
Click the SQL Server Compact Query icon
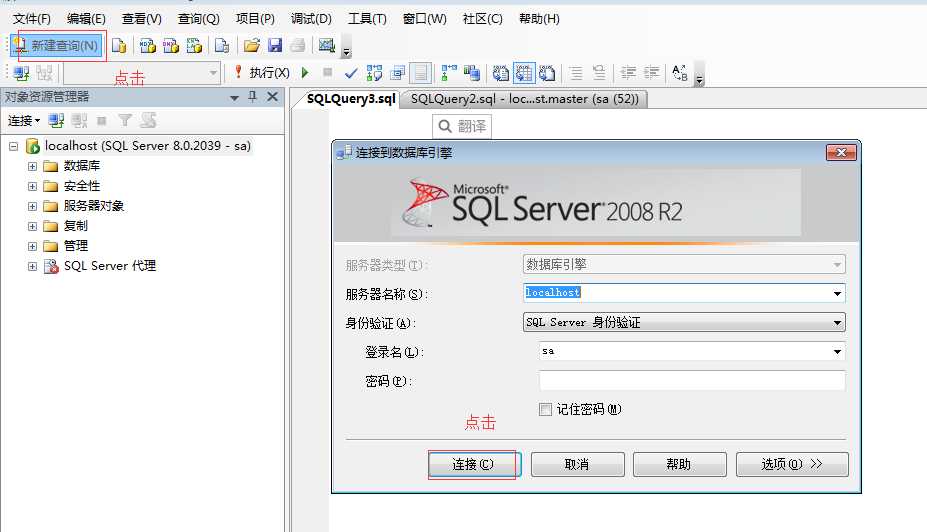(x=222, y=46)
